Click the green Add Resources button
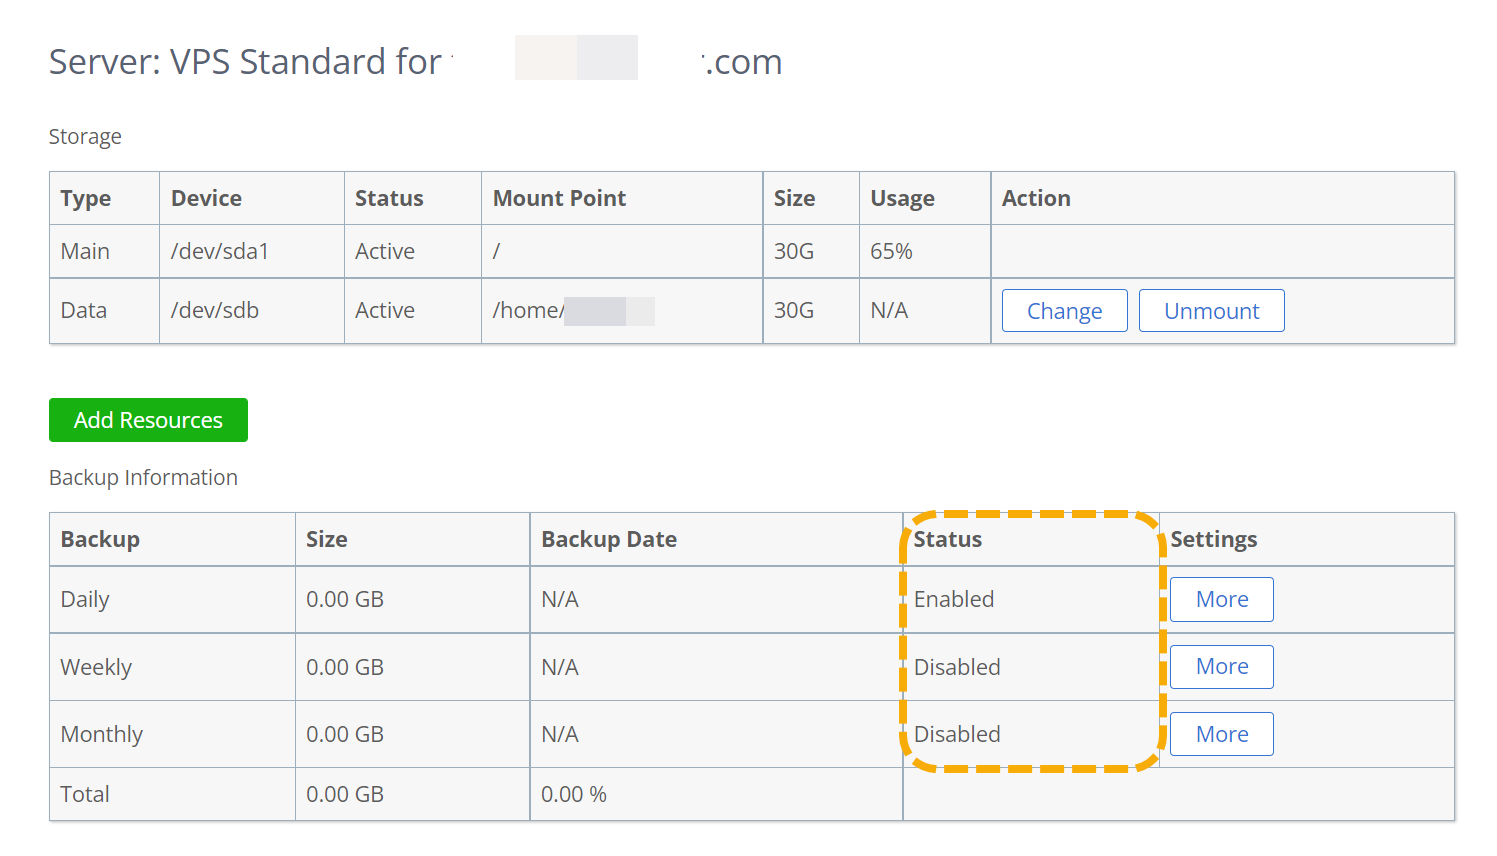This screenshot has height=856, width=1497. (x=148, y=419)
